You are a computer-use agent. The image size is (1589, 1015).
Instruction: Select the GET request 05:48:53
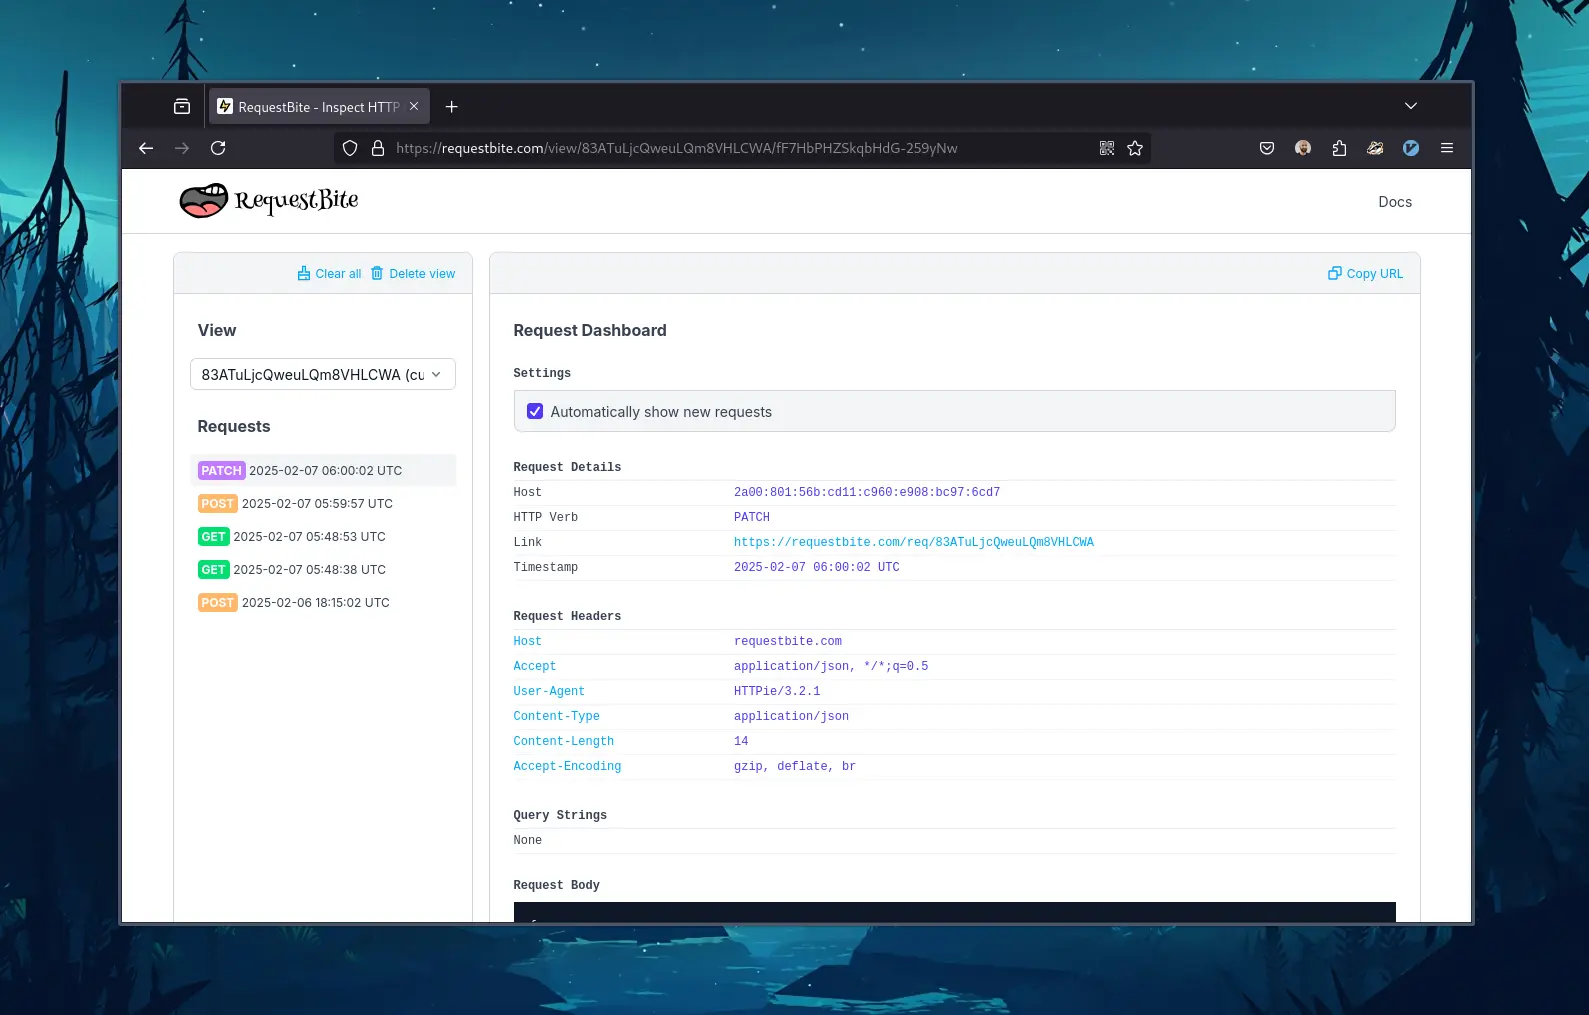click(323, 536)
